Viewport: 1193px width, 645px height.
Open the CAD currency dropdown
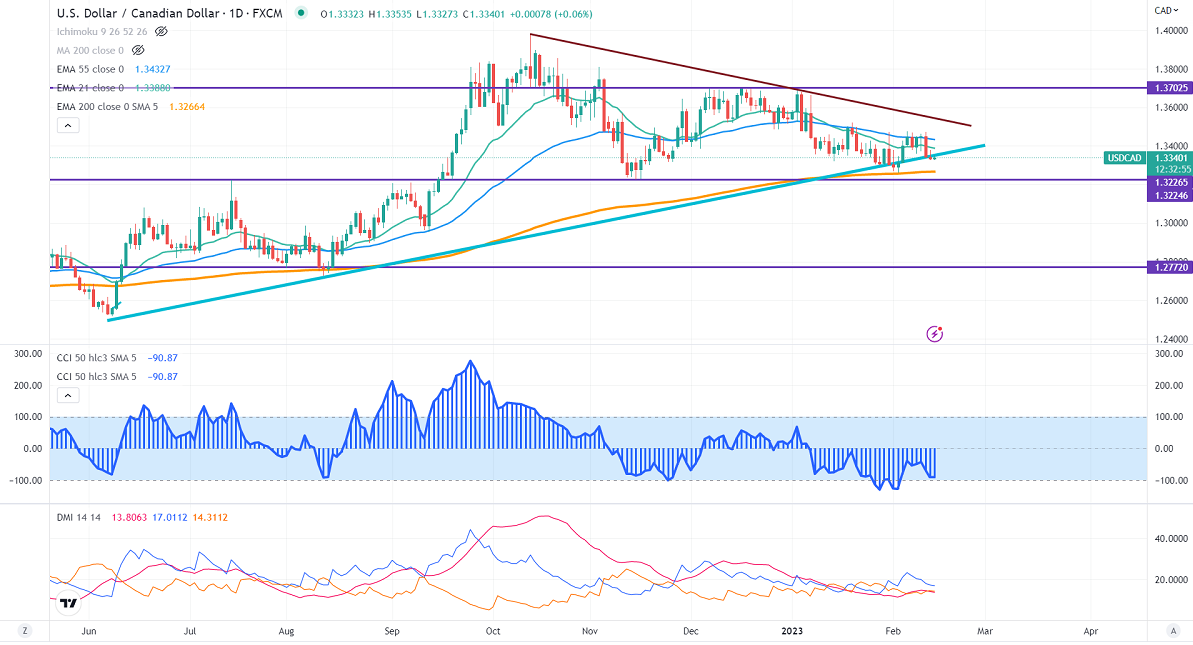click(1163, 10)
